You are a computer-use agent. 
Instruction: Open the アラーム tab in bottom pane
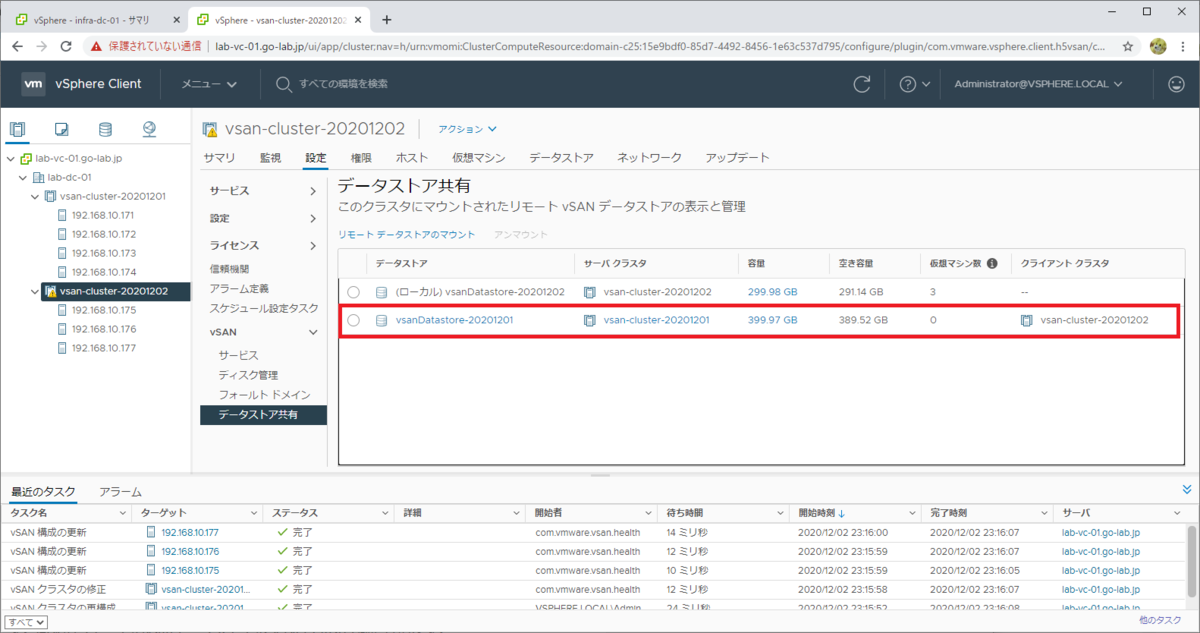[x=120, y=492]
